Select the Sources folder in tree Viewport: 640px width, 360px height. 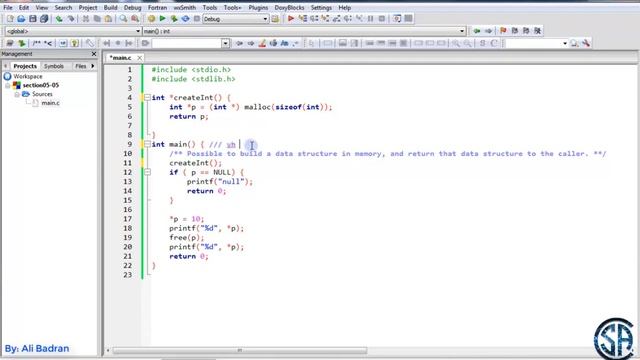point(42,94)
